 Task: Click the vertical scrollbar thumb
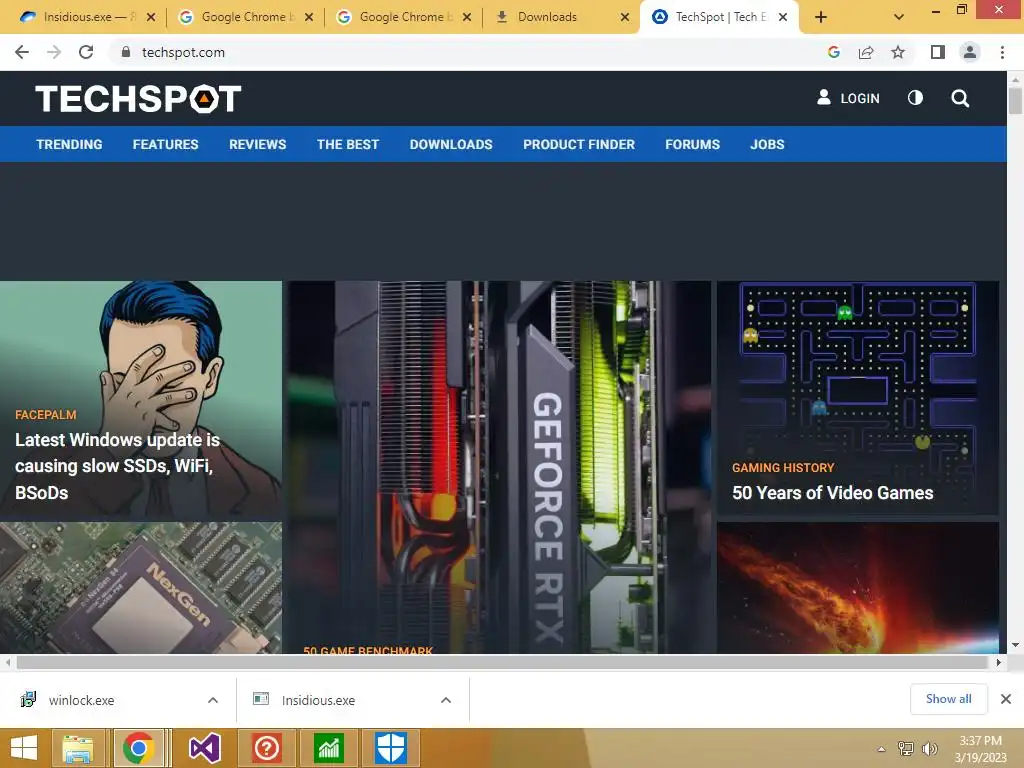1015,101
